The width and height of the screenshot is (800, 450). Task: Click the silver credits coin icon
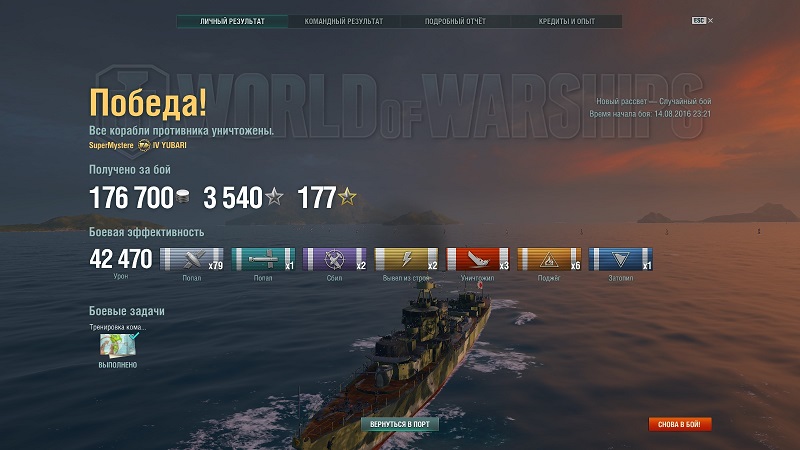point(182,196)
